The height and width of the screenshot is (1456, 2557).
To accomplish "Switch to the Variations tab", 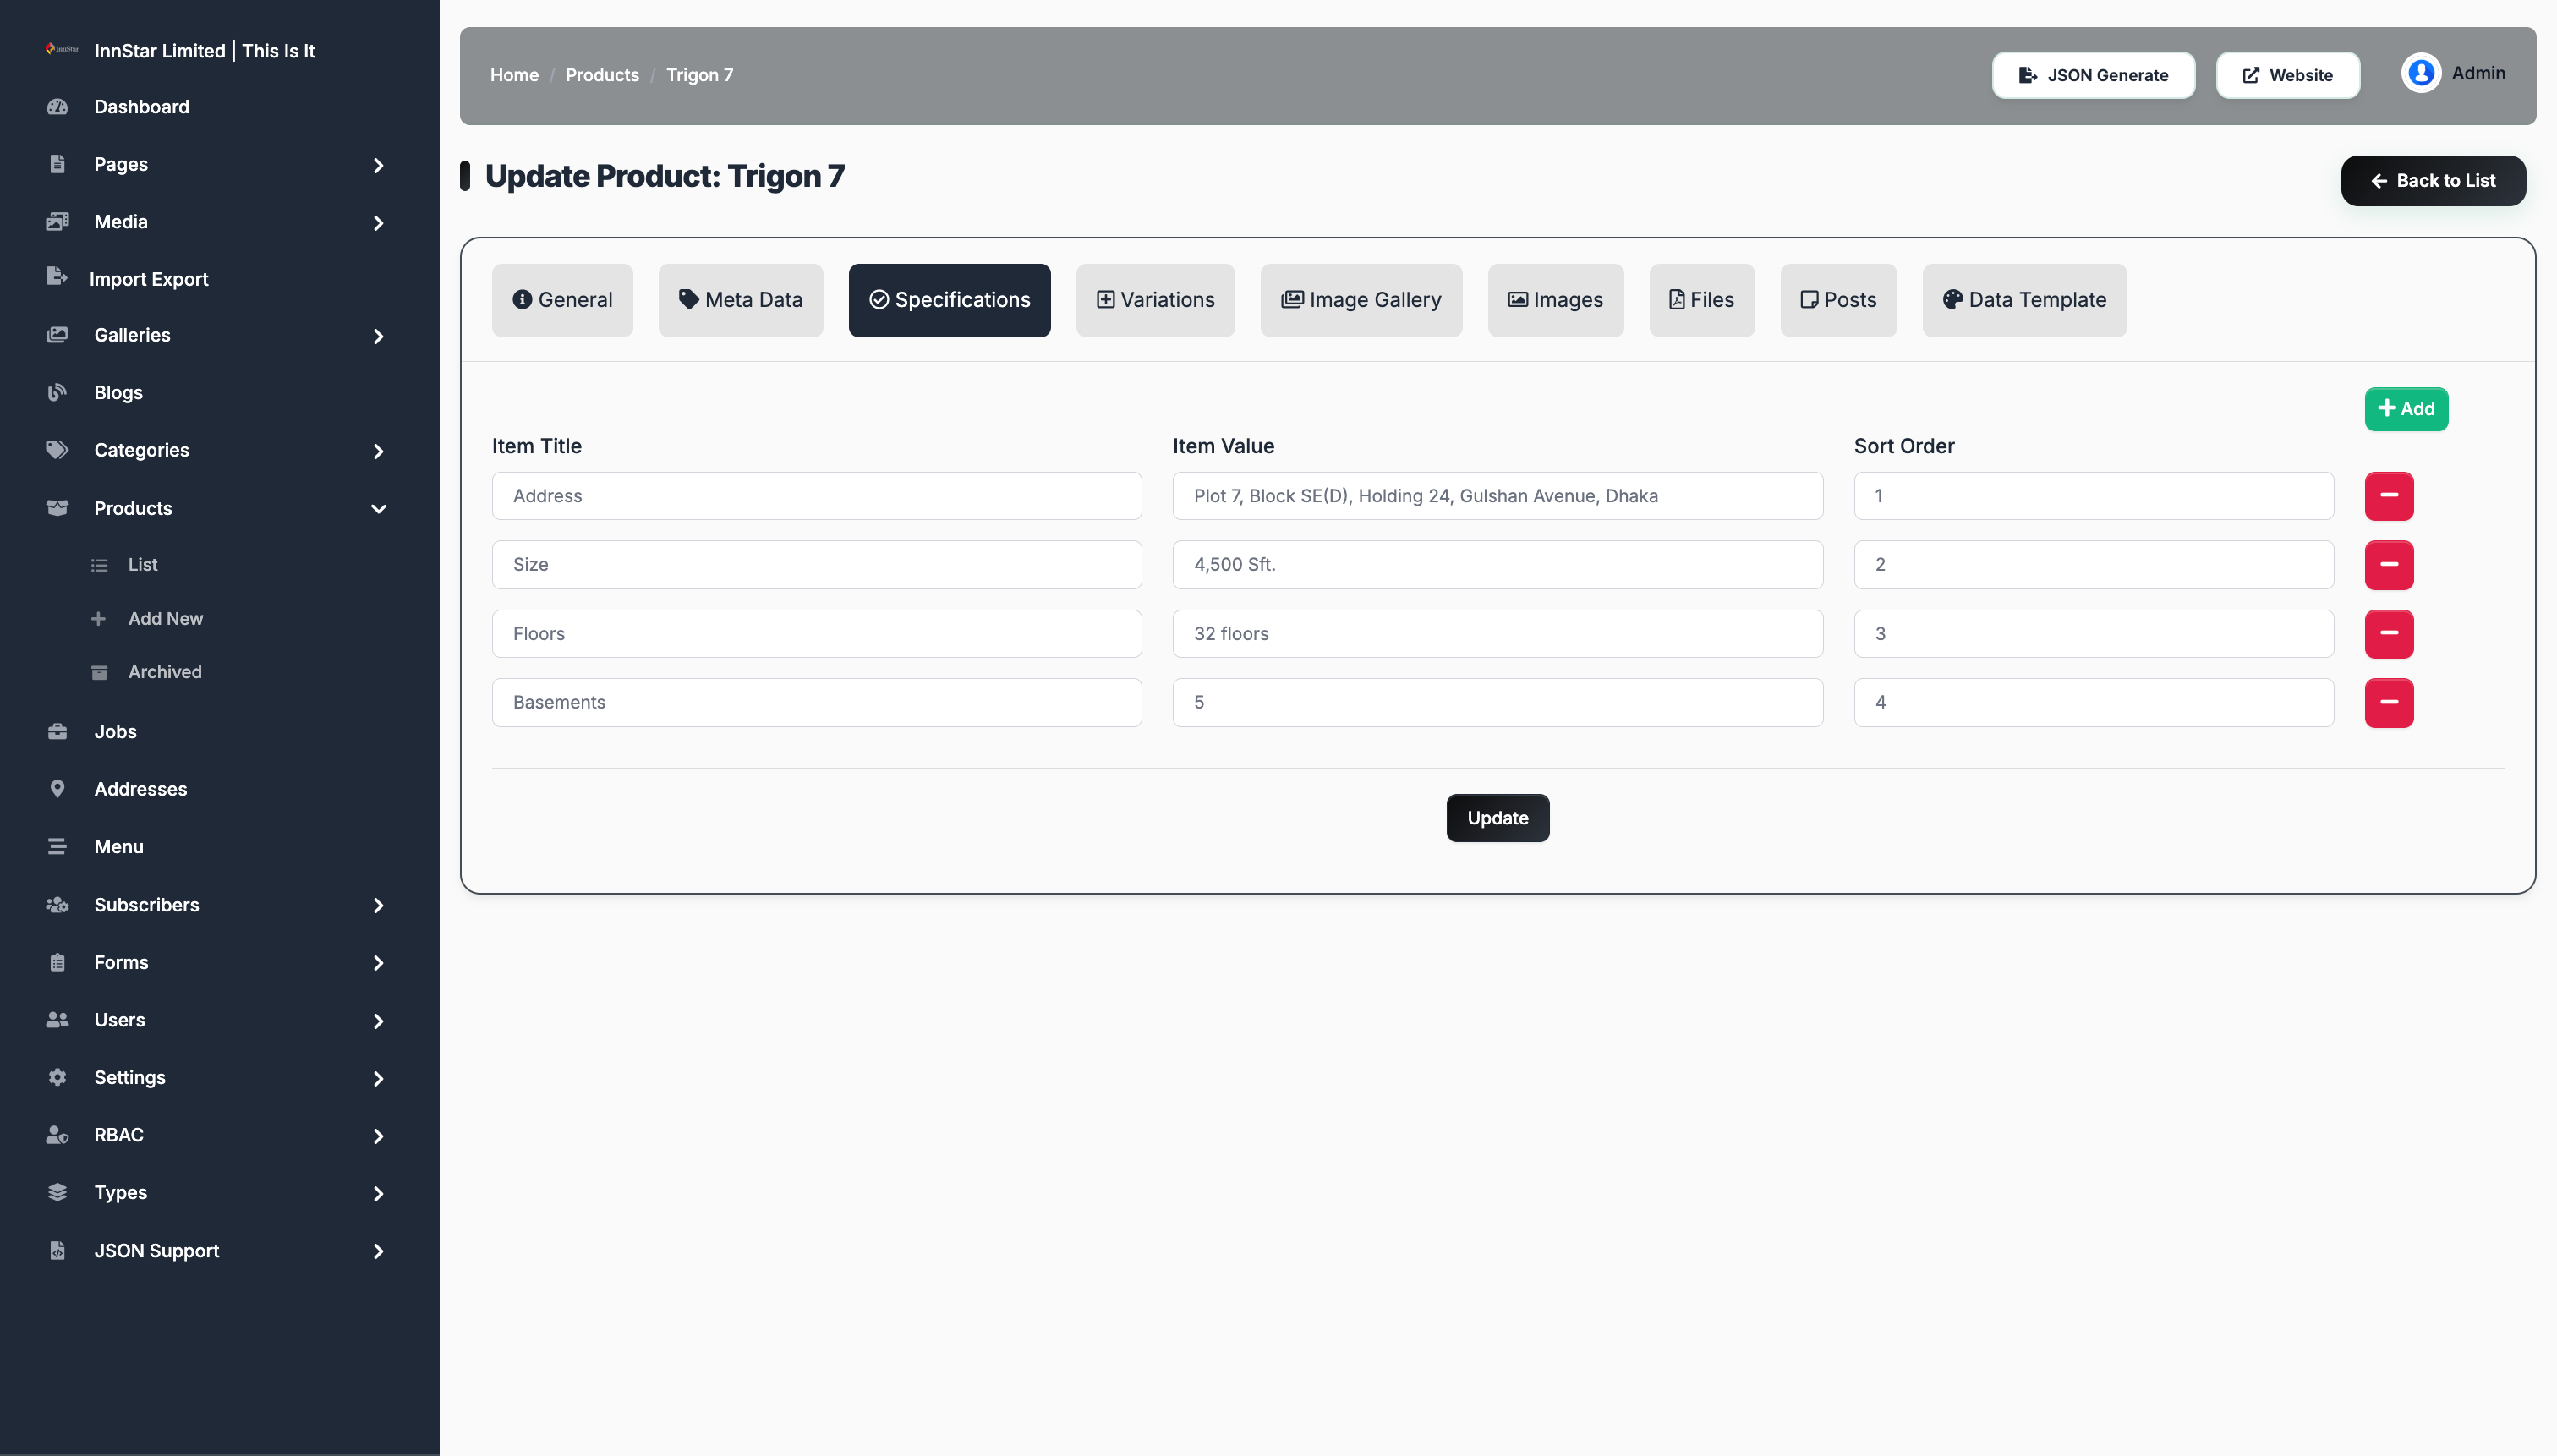I will click(1155, 300).
